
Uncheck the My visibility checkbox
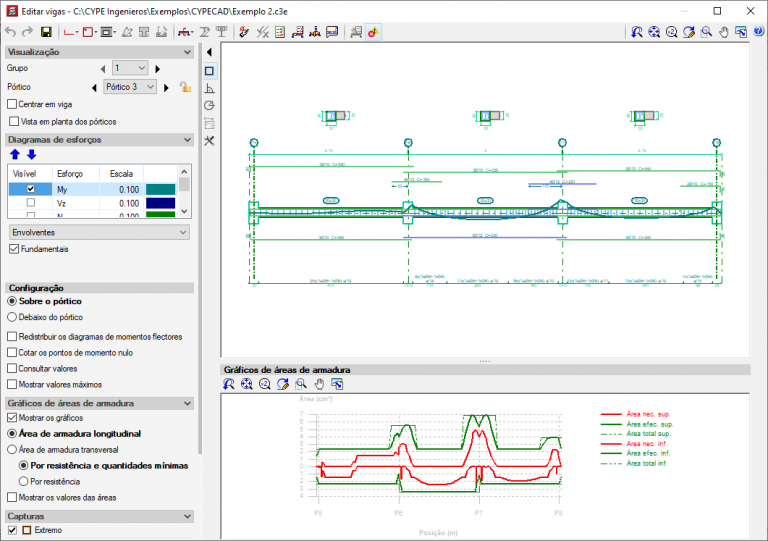pyautogui.click(x=31, y=188)
